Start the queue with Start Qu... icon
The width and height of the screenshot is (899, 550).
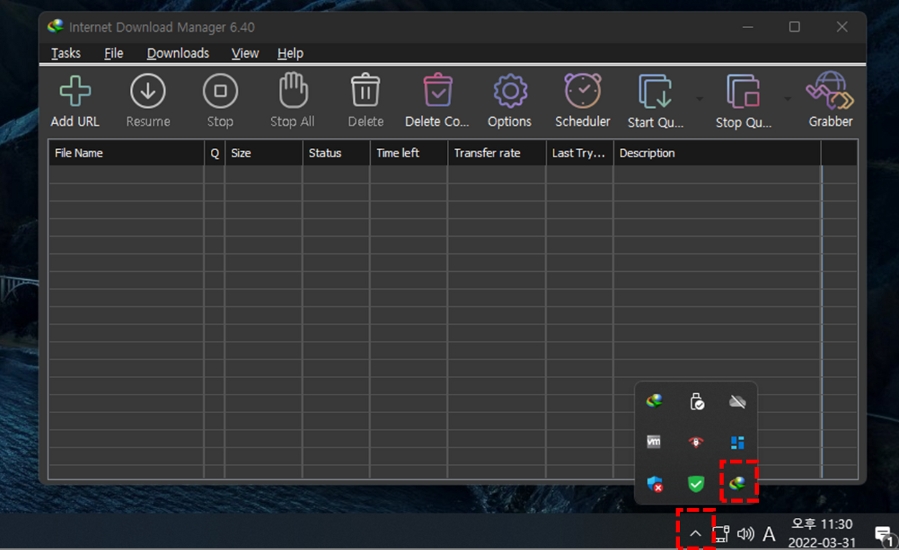(x=655, y=101)
